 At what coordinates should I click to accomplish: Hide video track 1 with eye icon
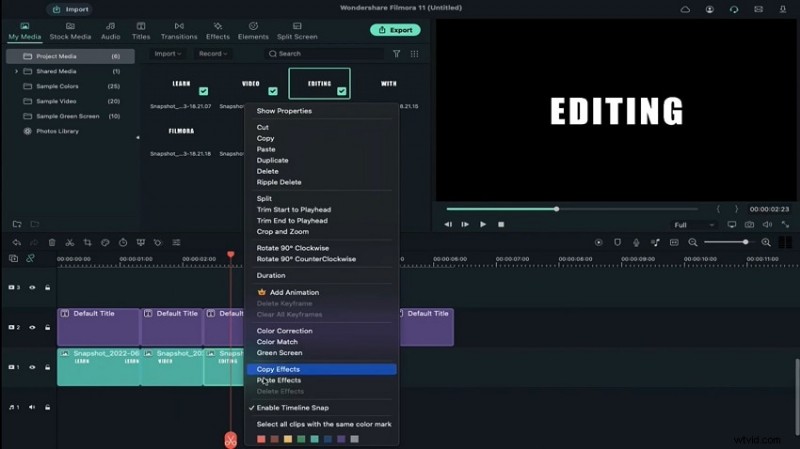(x=32, y=367)
